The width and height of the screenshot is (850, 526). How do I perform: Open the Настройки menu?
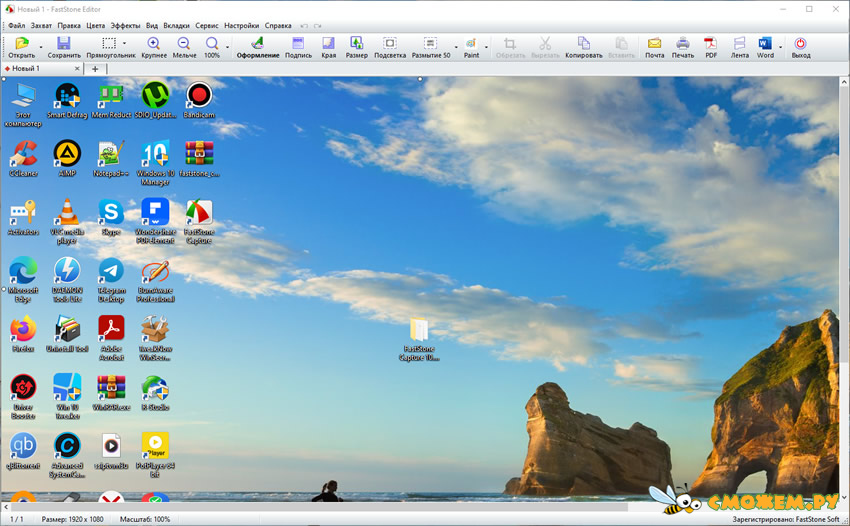242,25
